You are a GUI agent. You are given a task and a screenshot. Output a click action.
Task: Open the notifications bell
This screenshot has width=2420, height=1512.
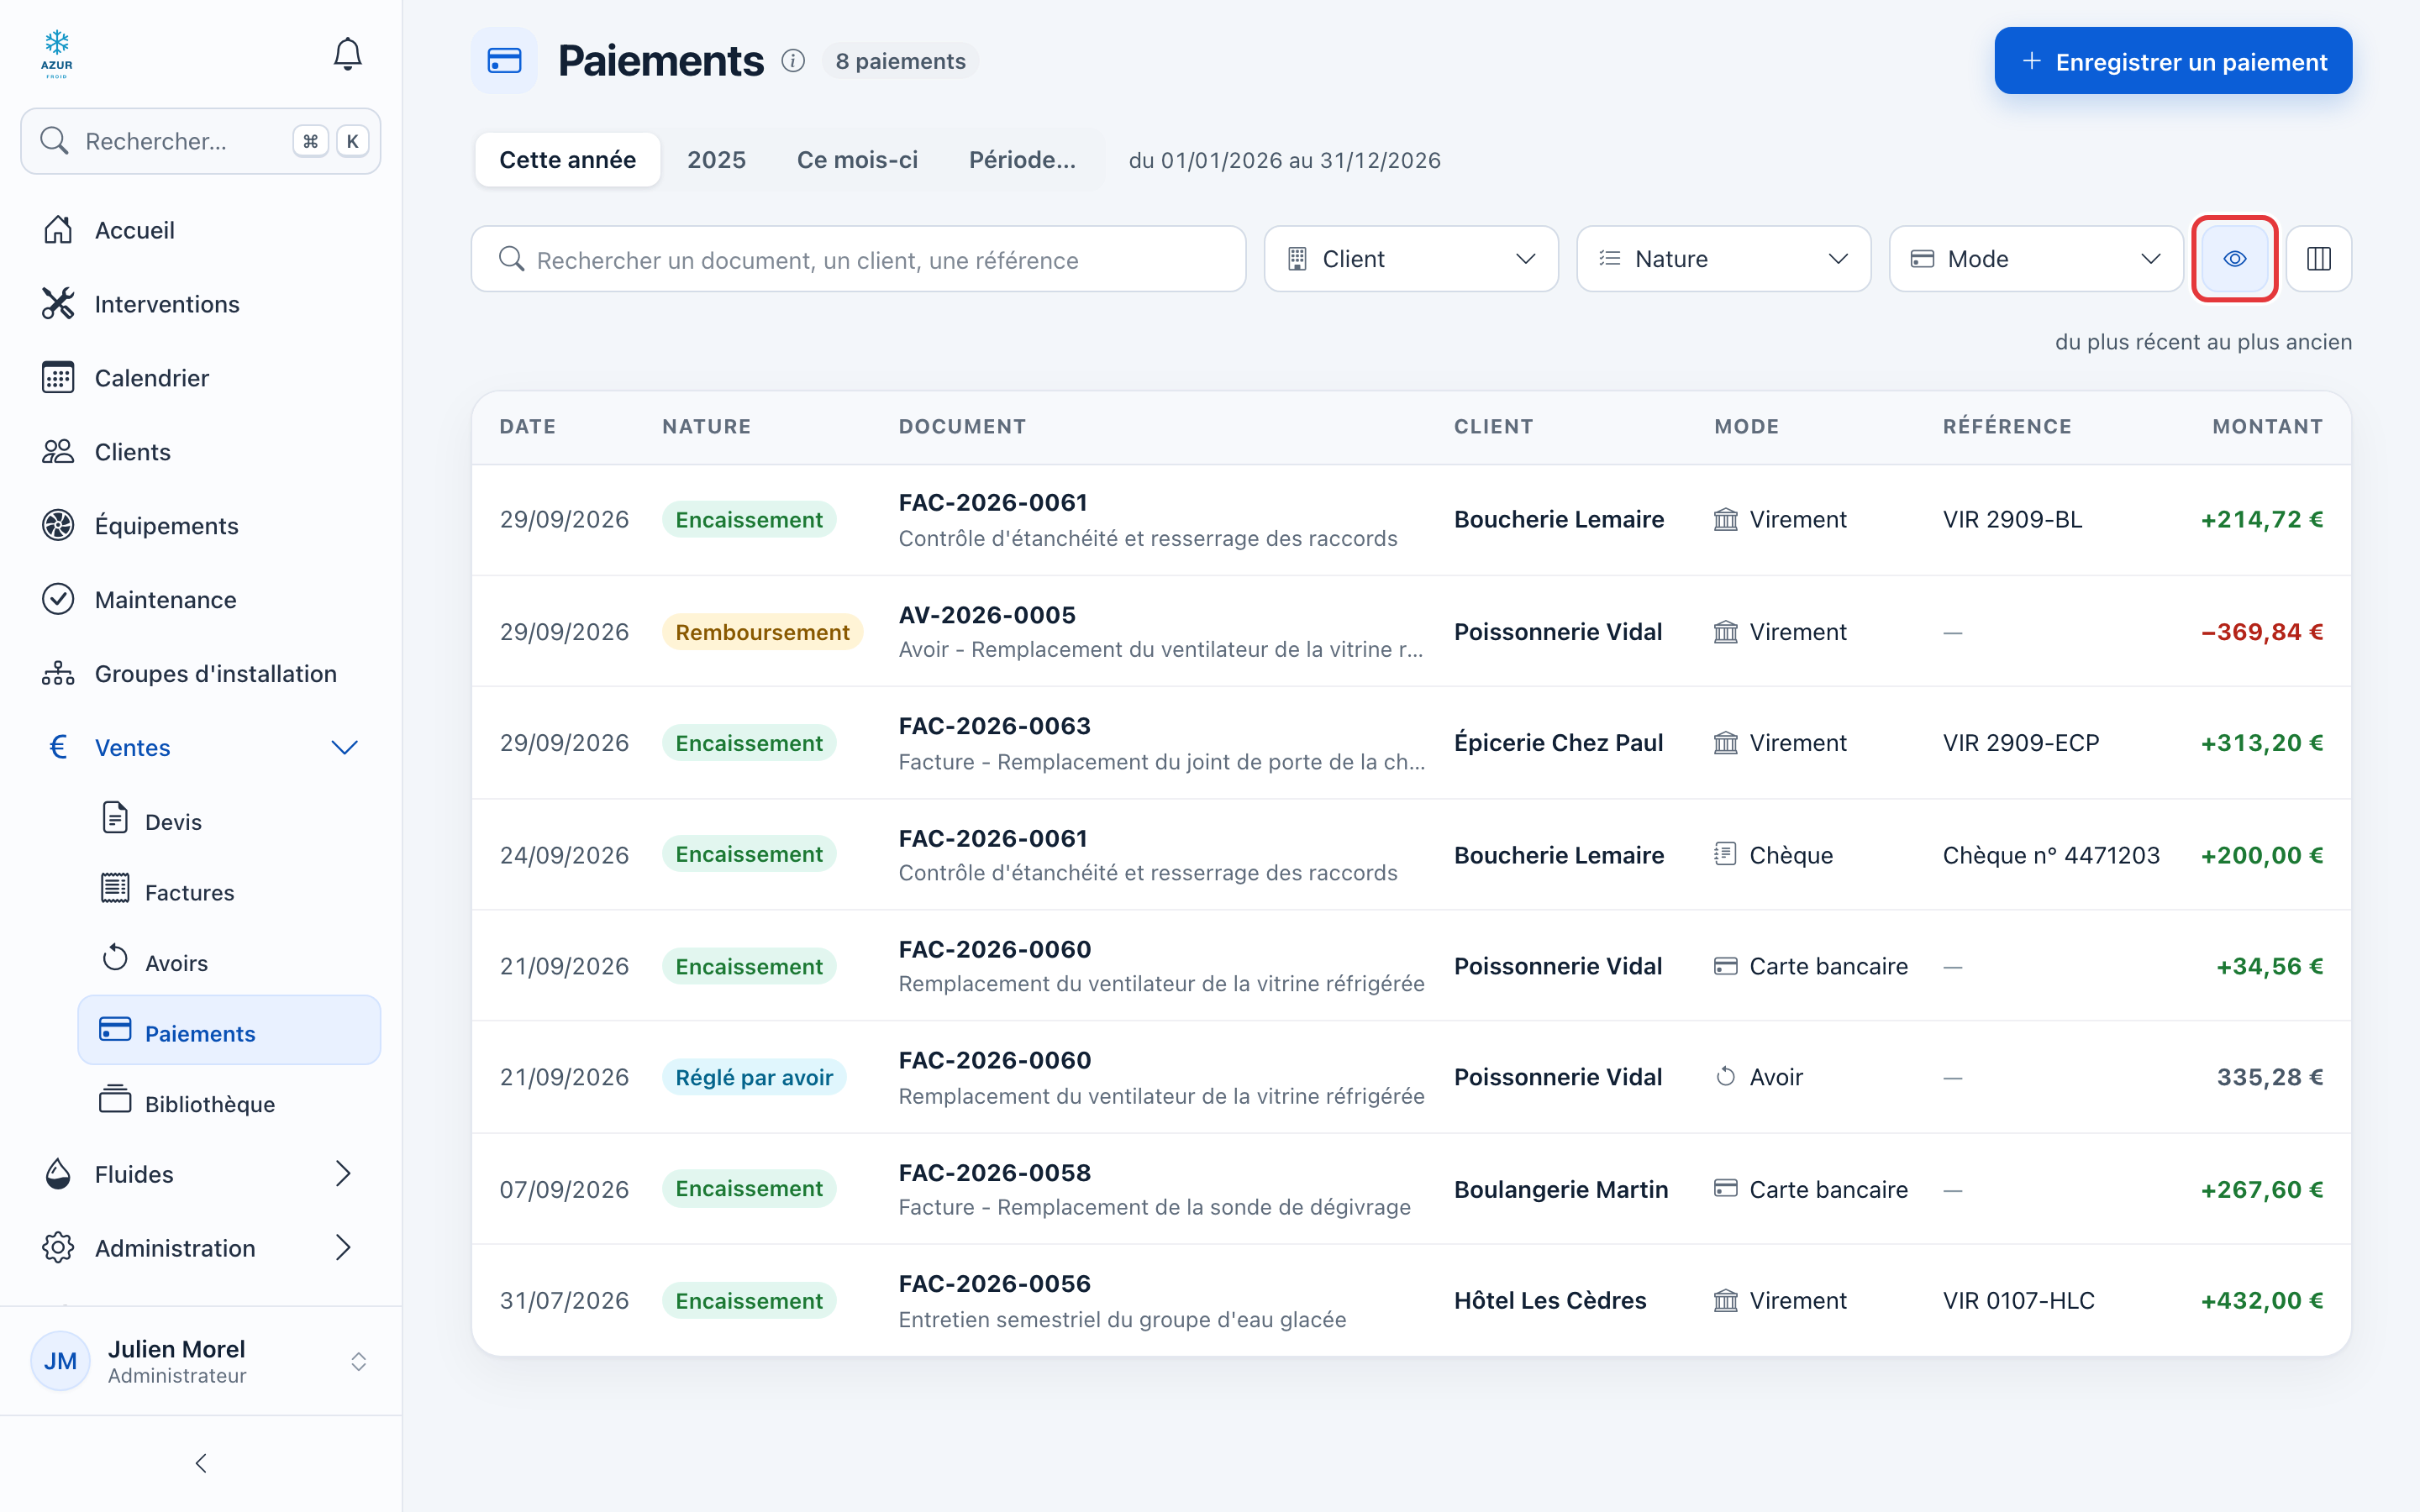347,54
